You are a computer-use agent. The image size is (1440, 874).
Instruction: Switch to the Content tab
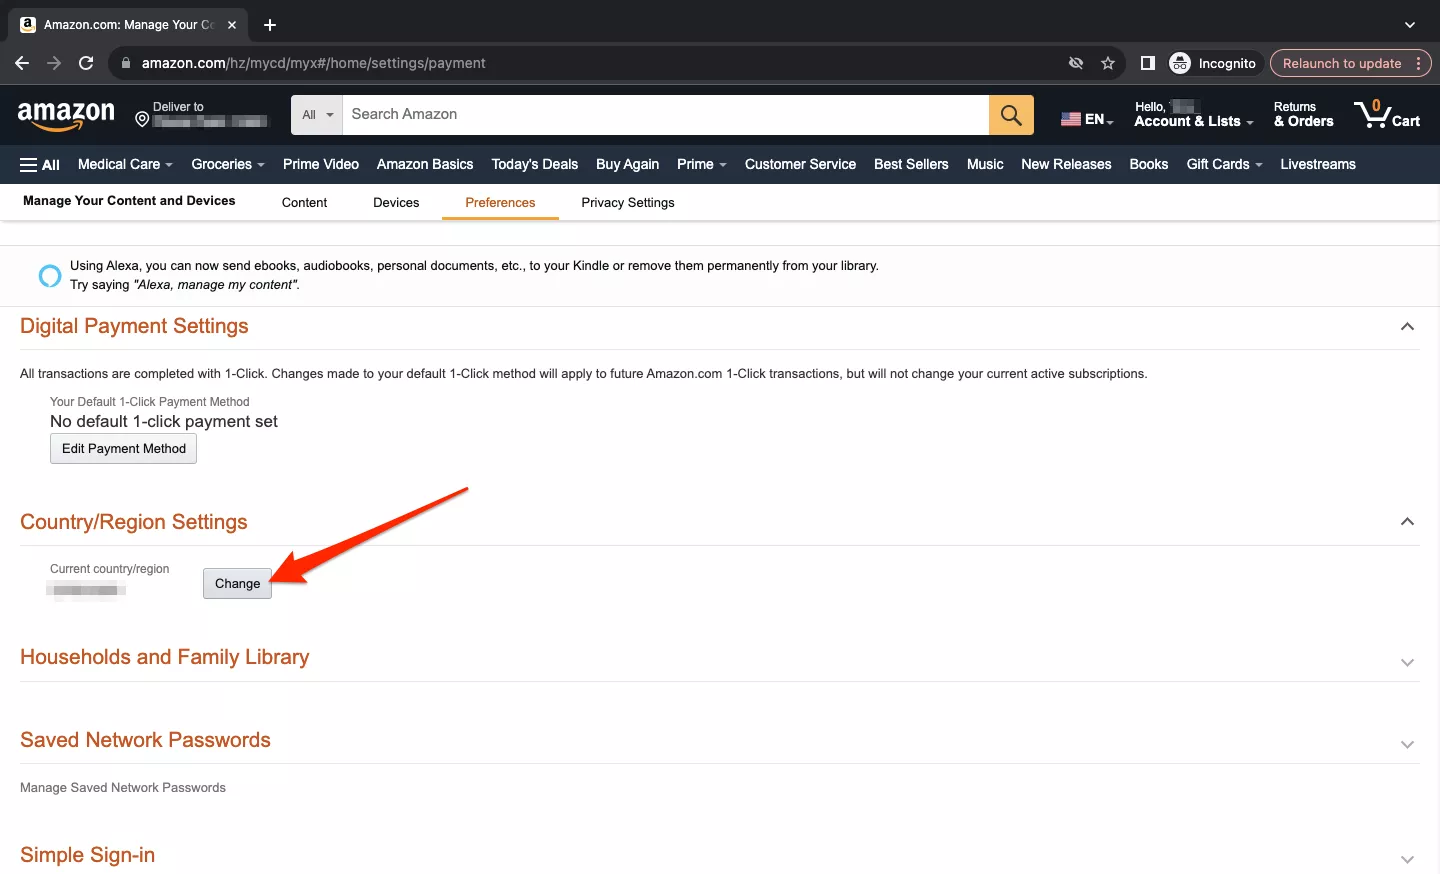click(304, 202)
